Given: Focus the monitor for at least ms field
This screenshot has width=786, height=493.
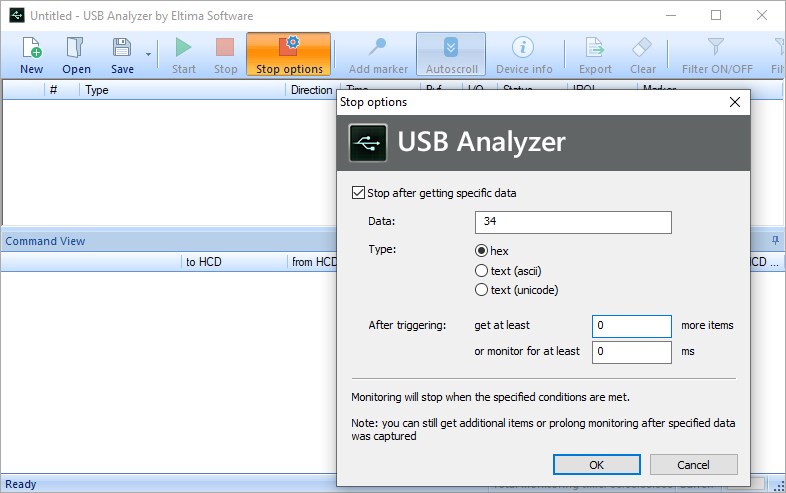Looking at the screenshot, I should [x=632, y=352].
